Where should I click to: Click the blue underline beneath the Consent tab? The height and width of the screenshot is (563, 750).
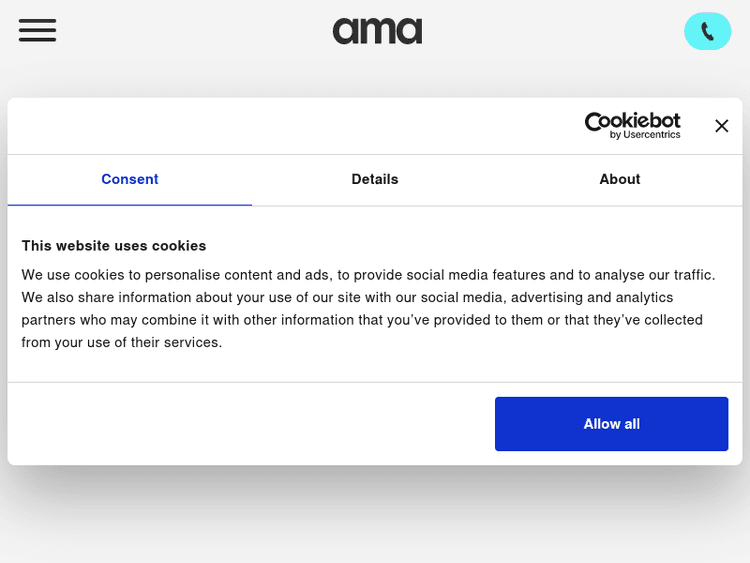click(x=130, y=204)
